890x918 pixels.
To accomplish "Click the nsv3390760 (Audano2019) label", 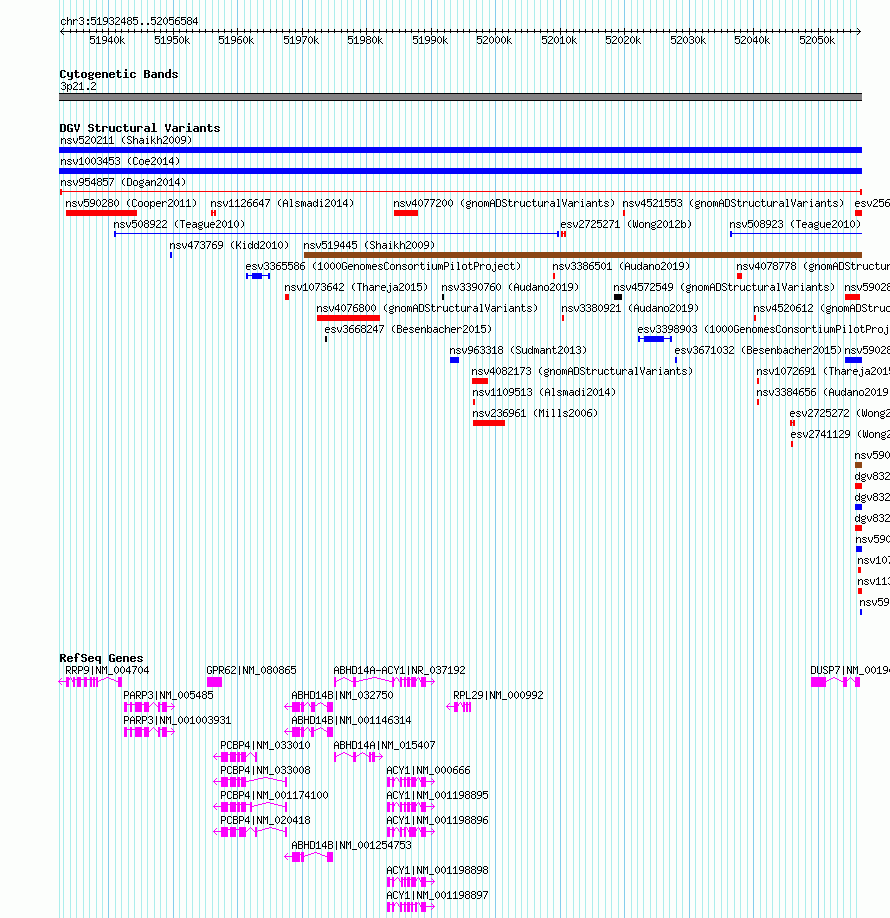I will pyautogui.click(x=510, y=288).
